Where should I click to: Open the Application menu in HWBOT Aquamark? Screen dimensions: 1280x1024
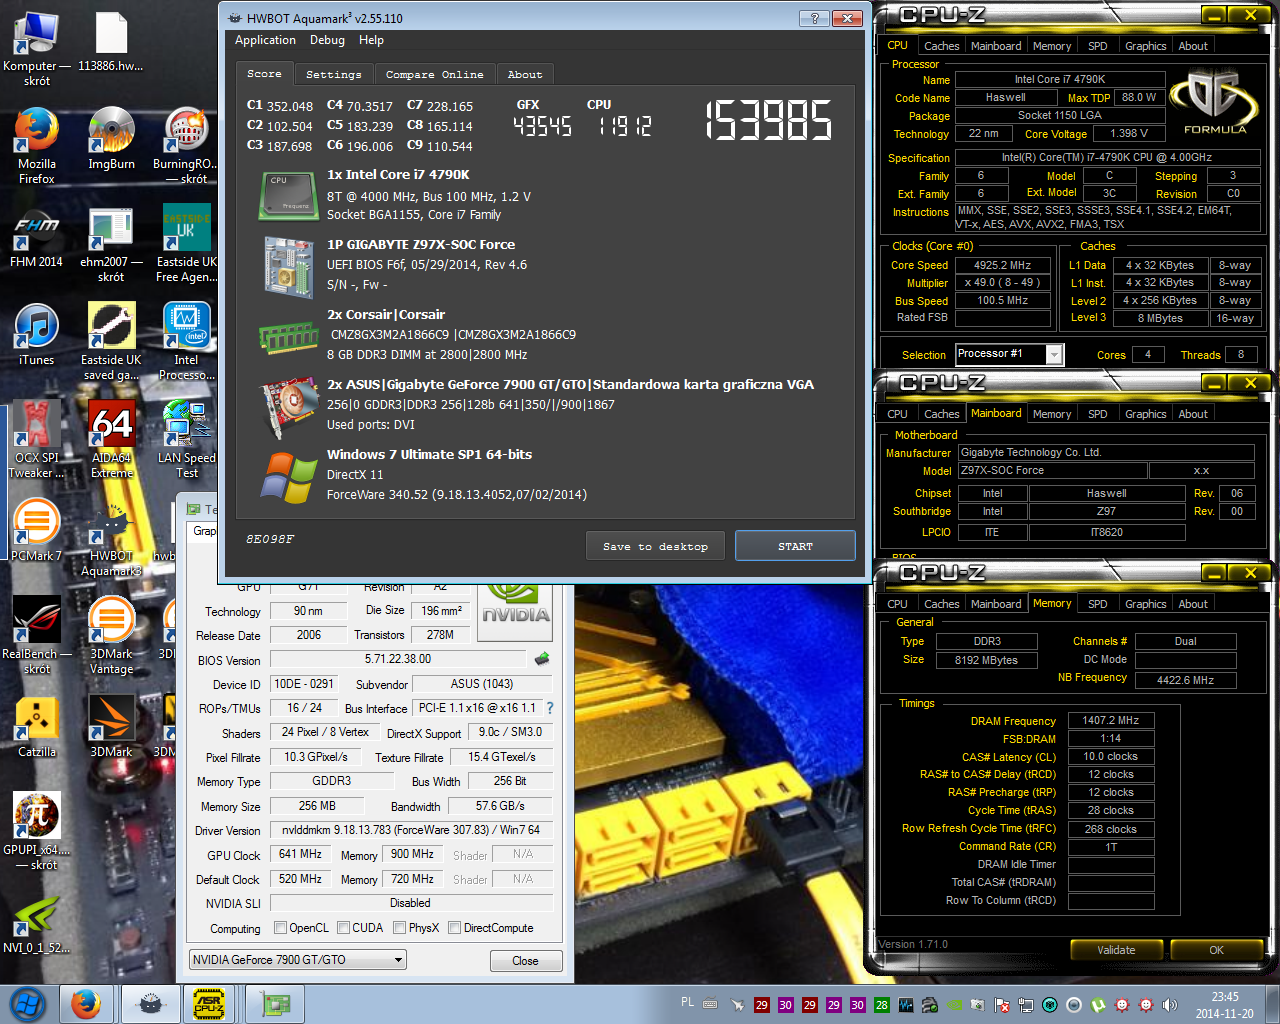click(265, 40)
